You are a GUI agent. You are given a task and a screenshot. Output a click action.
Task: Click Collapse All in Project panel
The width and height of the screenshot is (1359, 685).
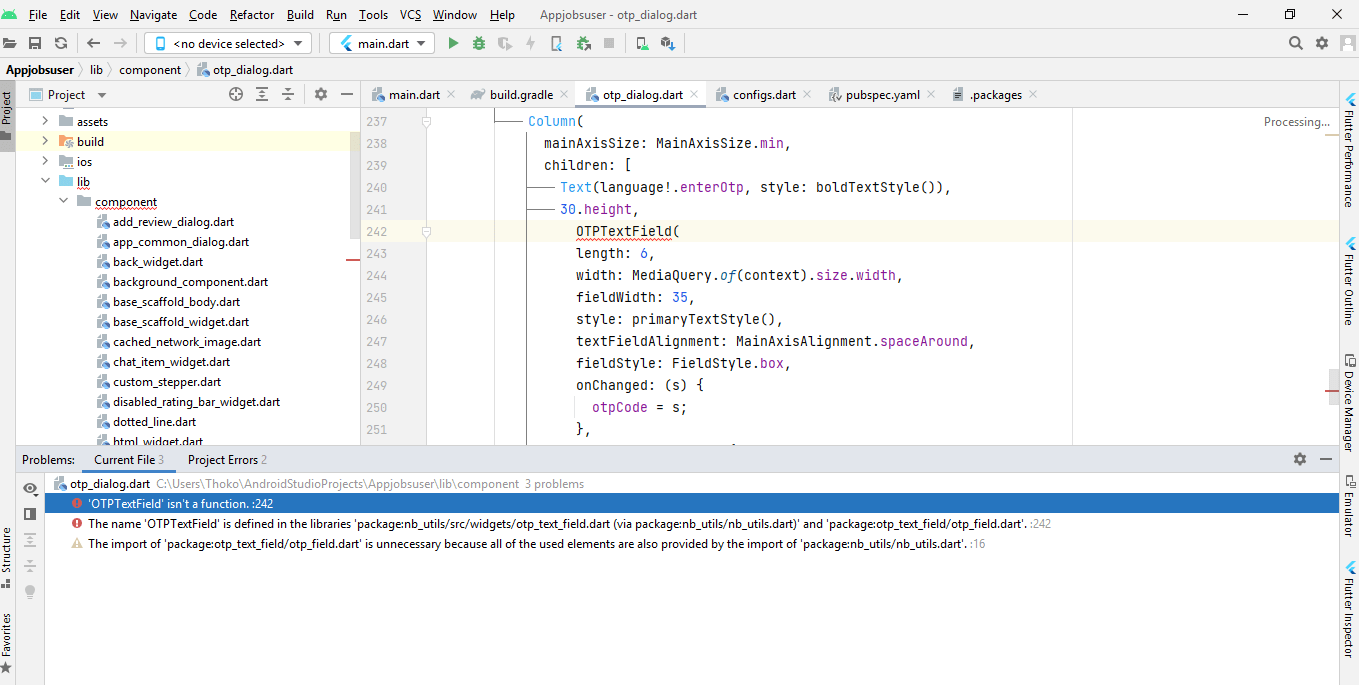pos(288,94)
